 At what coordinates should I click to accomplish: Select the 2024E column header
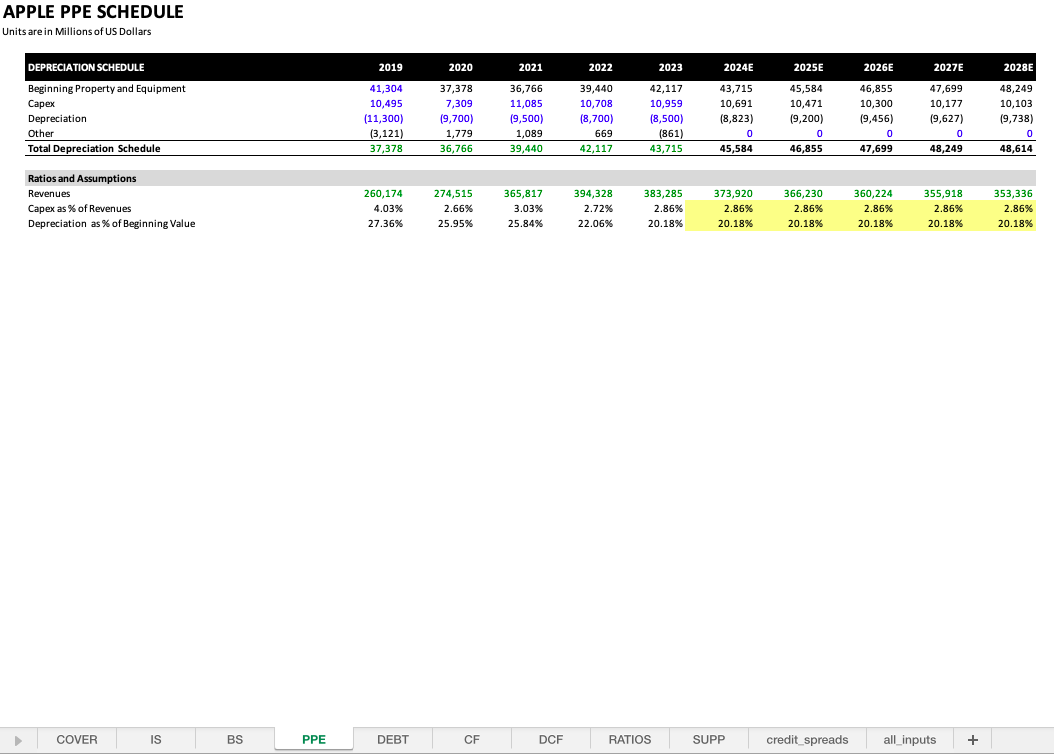click(x=738, y=67)
